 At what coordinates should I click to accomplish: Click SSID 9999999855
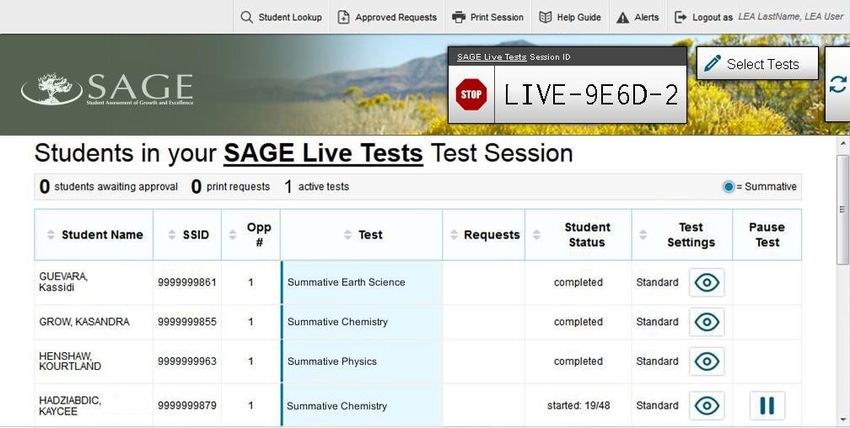187,322
